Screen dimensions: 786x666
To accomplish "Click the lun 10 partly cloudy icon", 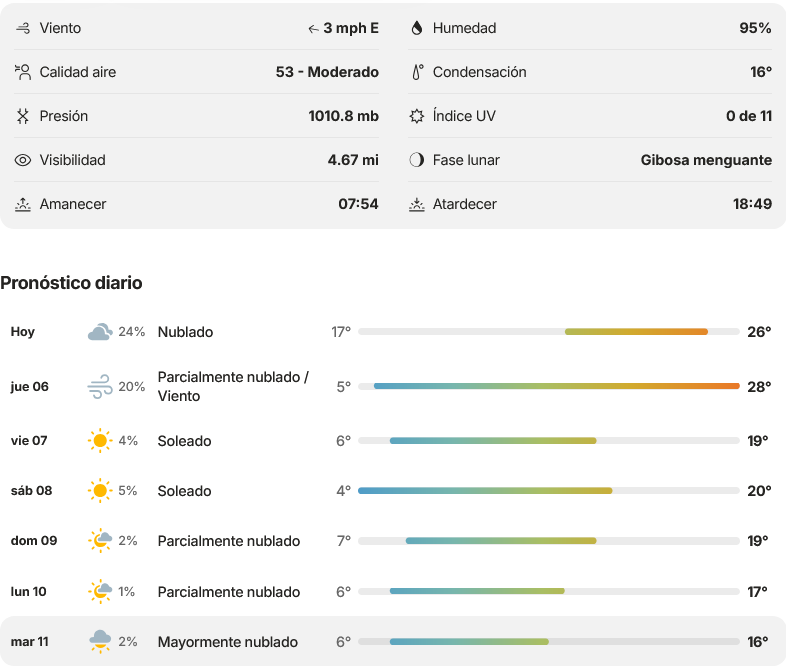I will [x=100, y=591].
